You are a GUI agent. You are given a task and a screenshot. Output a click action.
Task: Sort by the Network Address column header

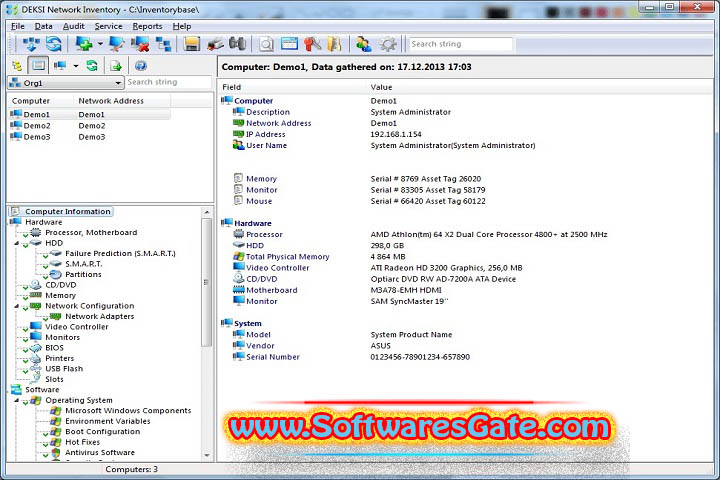click(x=122, y=101)
